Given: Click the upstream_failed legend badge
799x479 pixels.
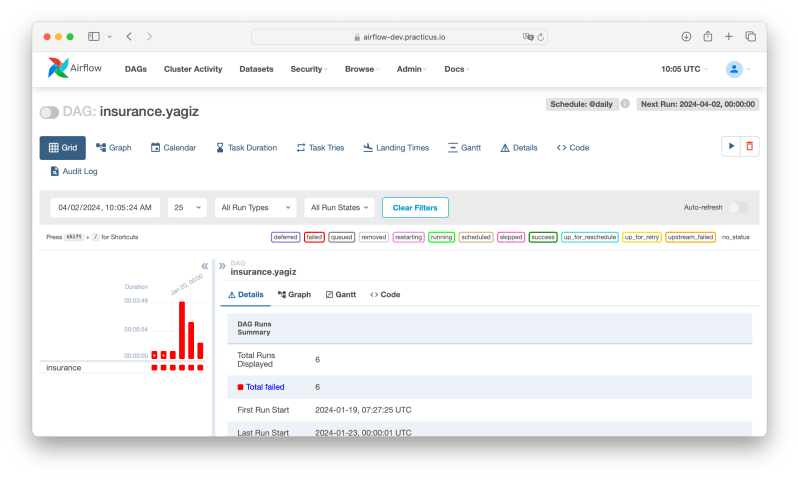Looking at the screenshot, I should 690,237.
